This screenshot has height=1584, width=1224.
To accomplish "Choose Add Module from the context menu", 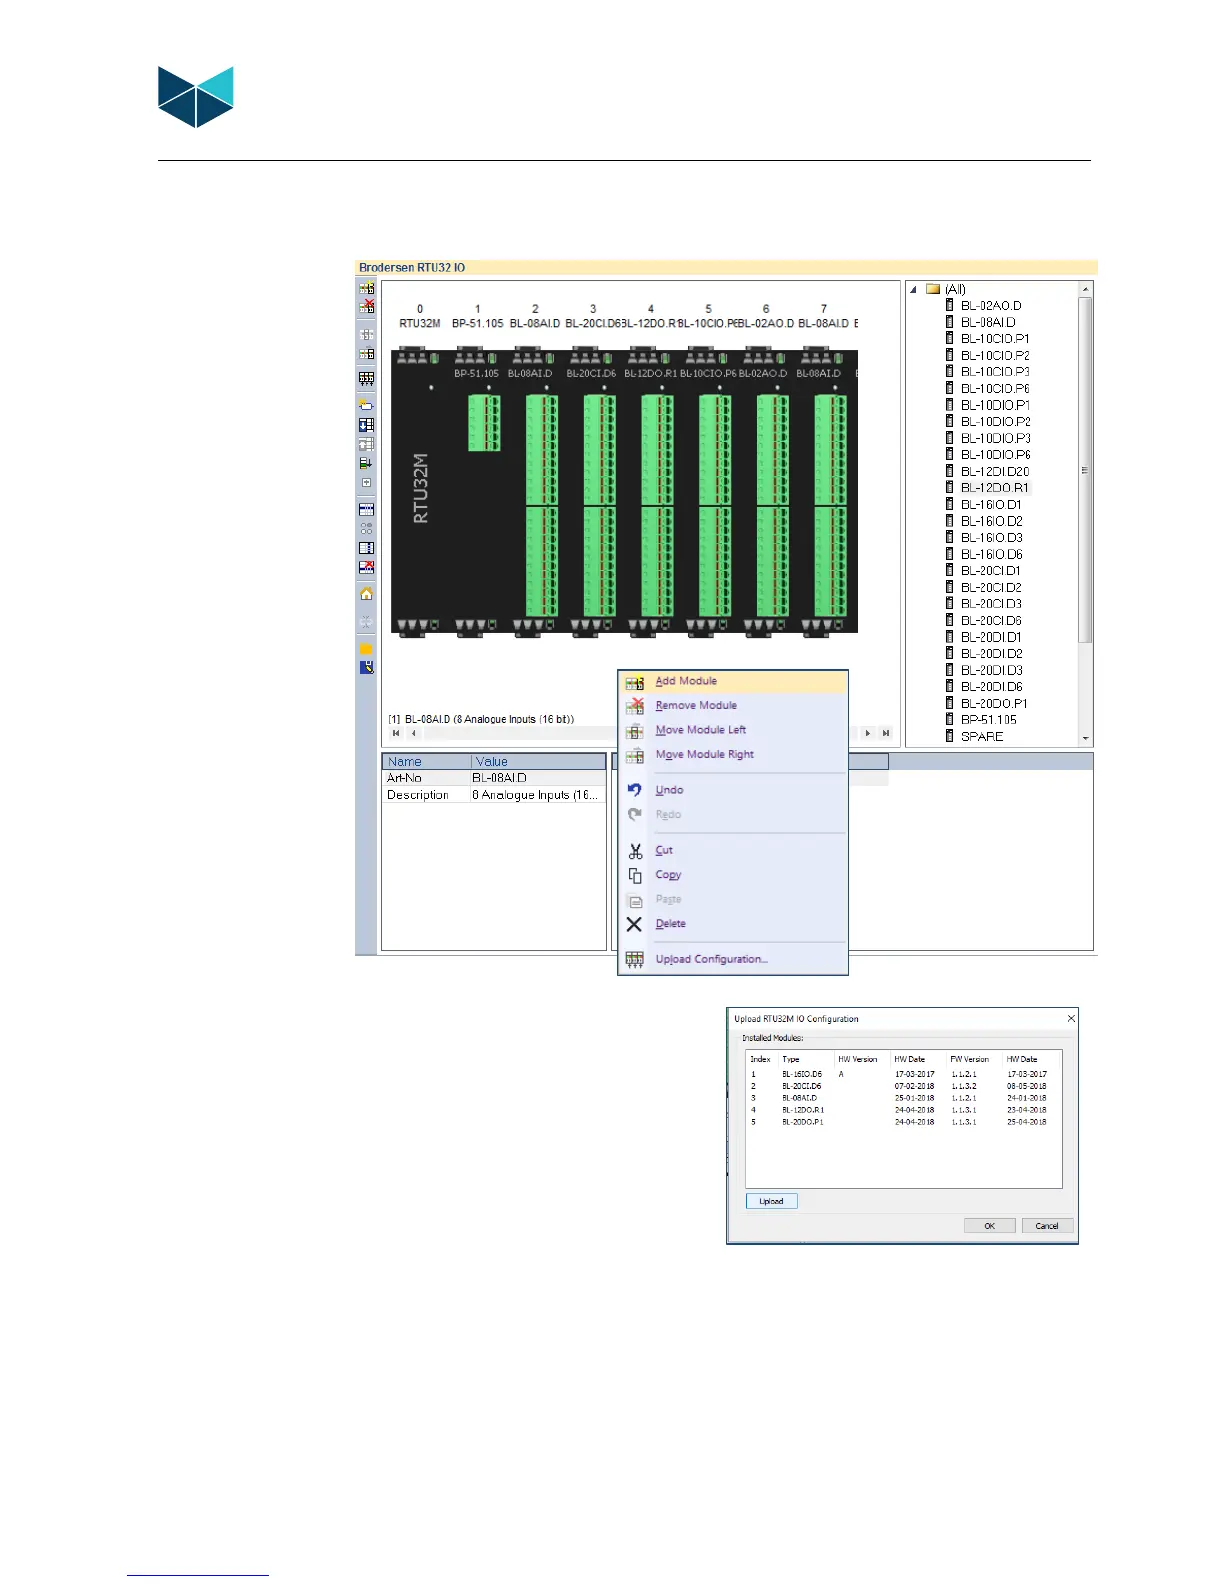I will coord(733,682).
